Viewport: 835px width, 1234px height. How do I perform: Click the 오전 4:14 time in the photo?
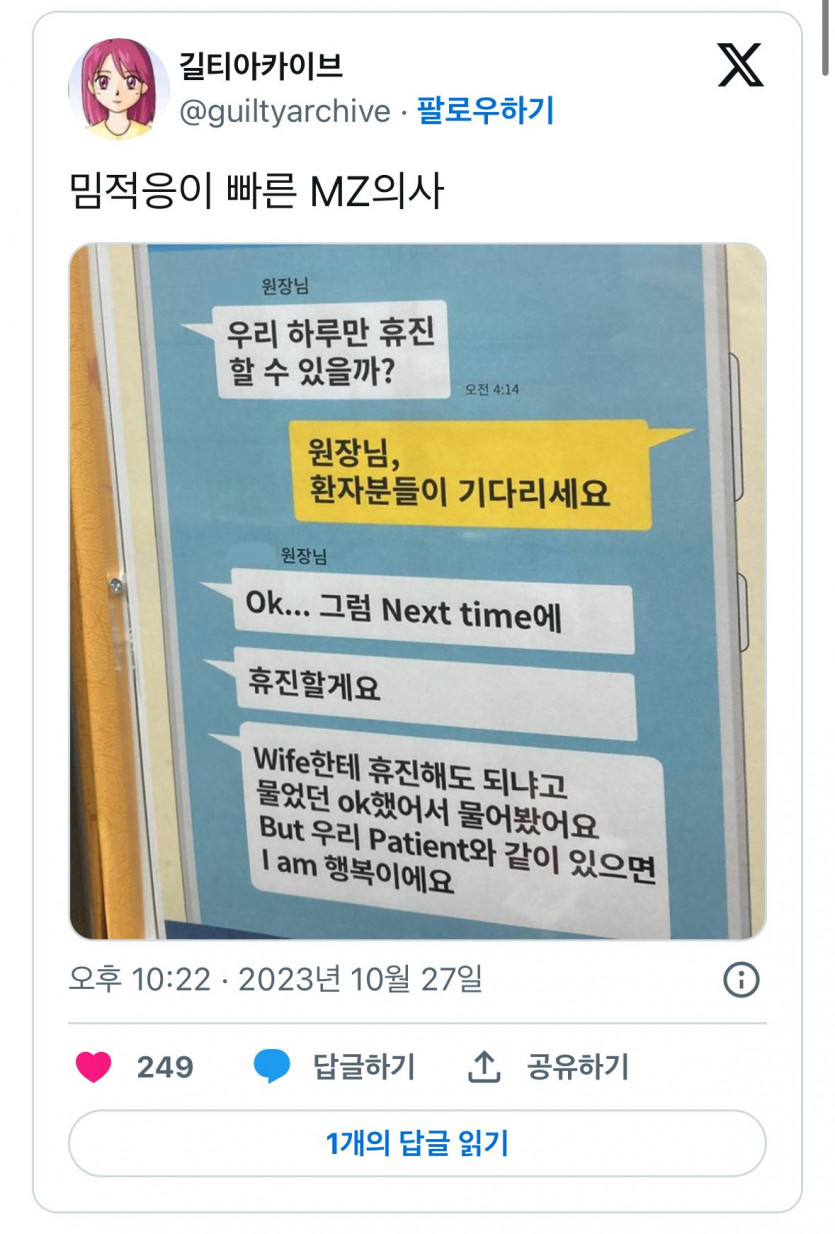click(491, 389)
